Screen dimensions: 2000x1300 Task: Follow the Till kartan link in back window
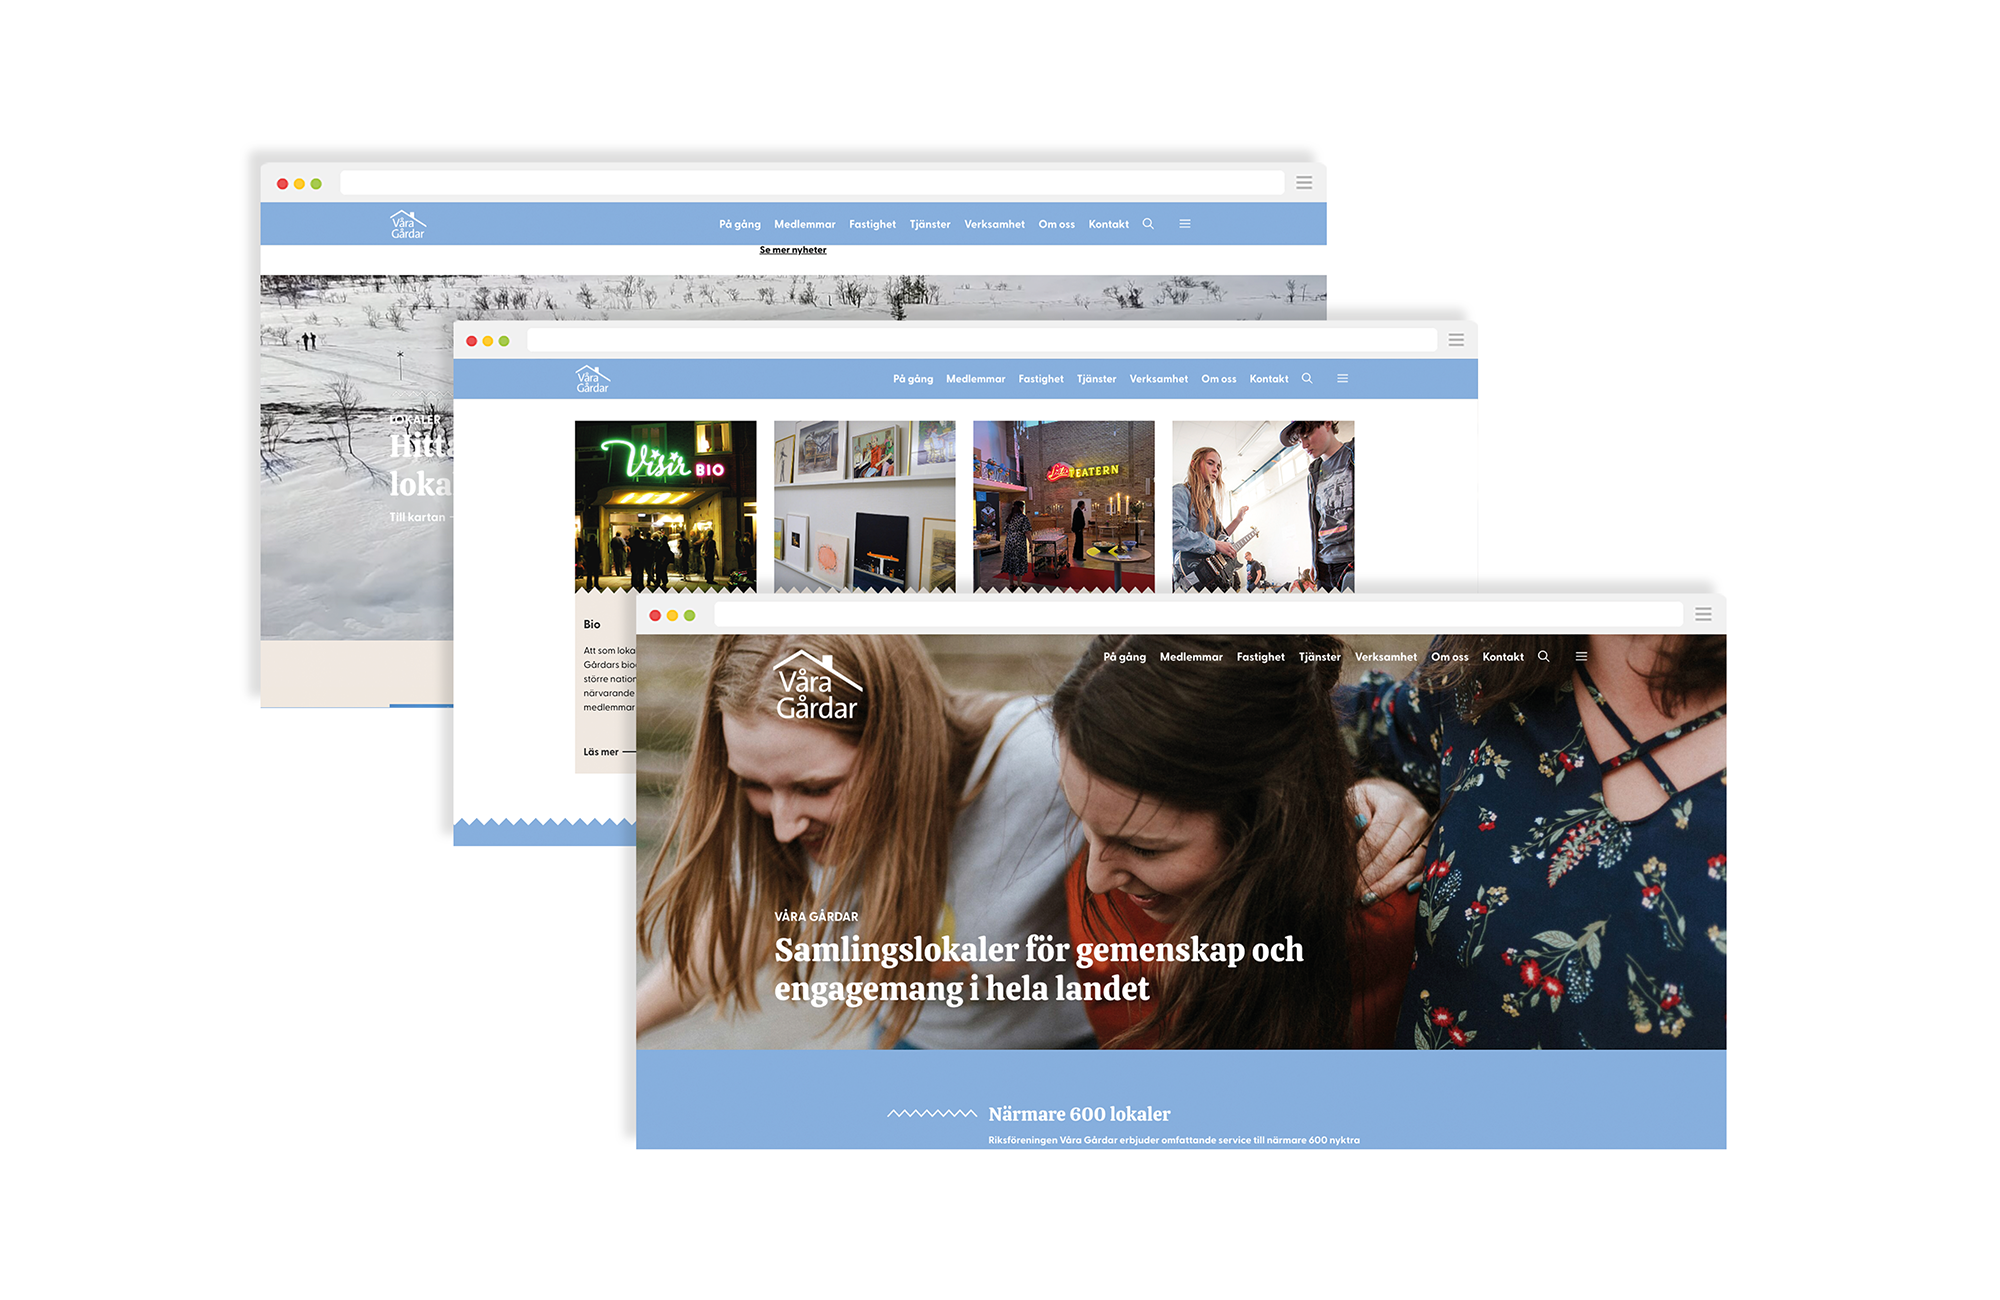point(418,517)
